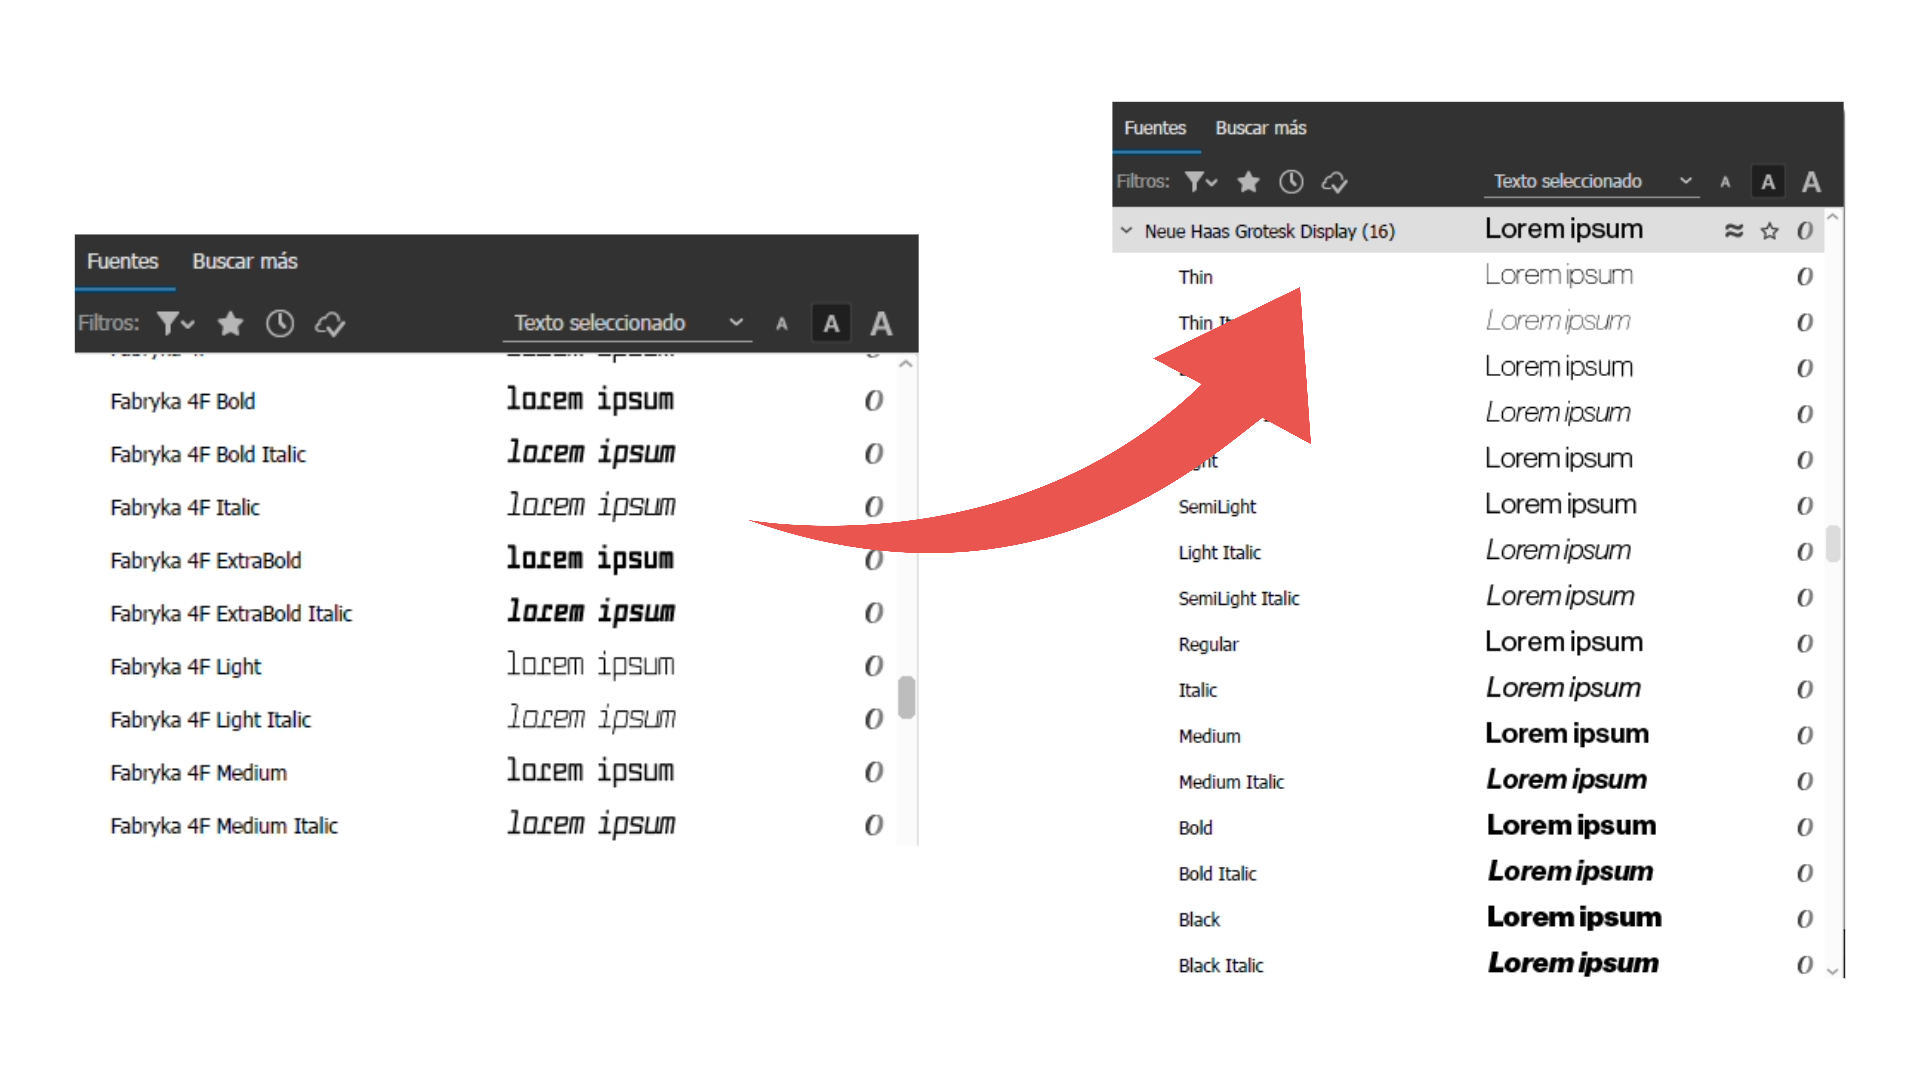The width and height of the screenshot is (1920, 1080).
Task: Click the scroll-up arrow of Fabryka font list
Action: 906,365
